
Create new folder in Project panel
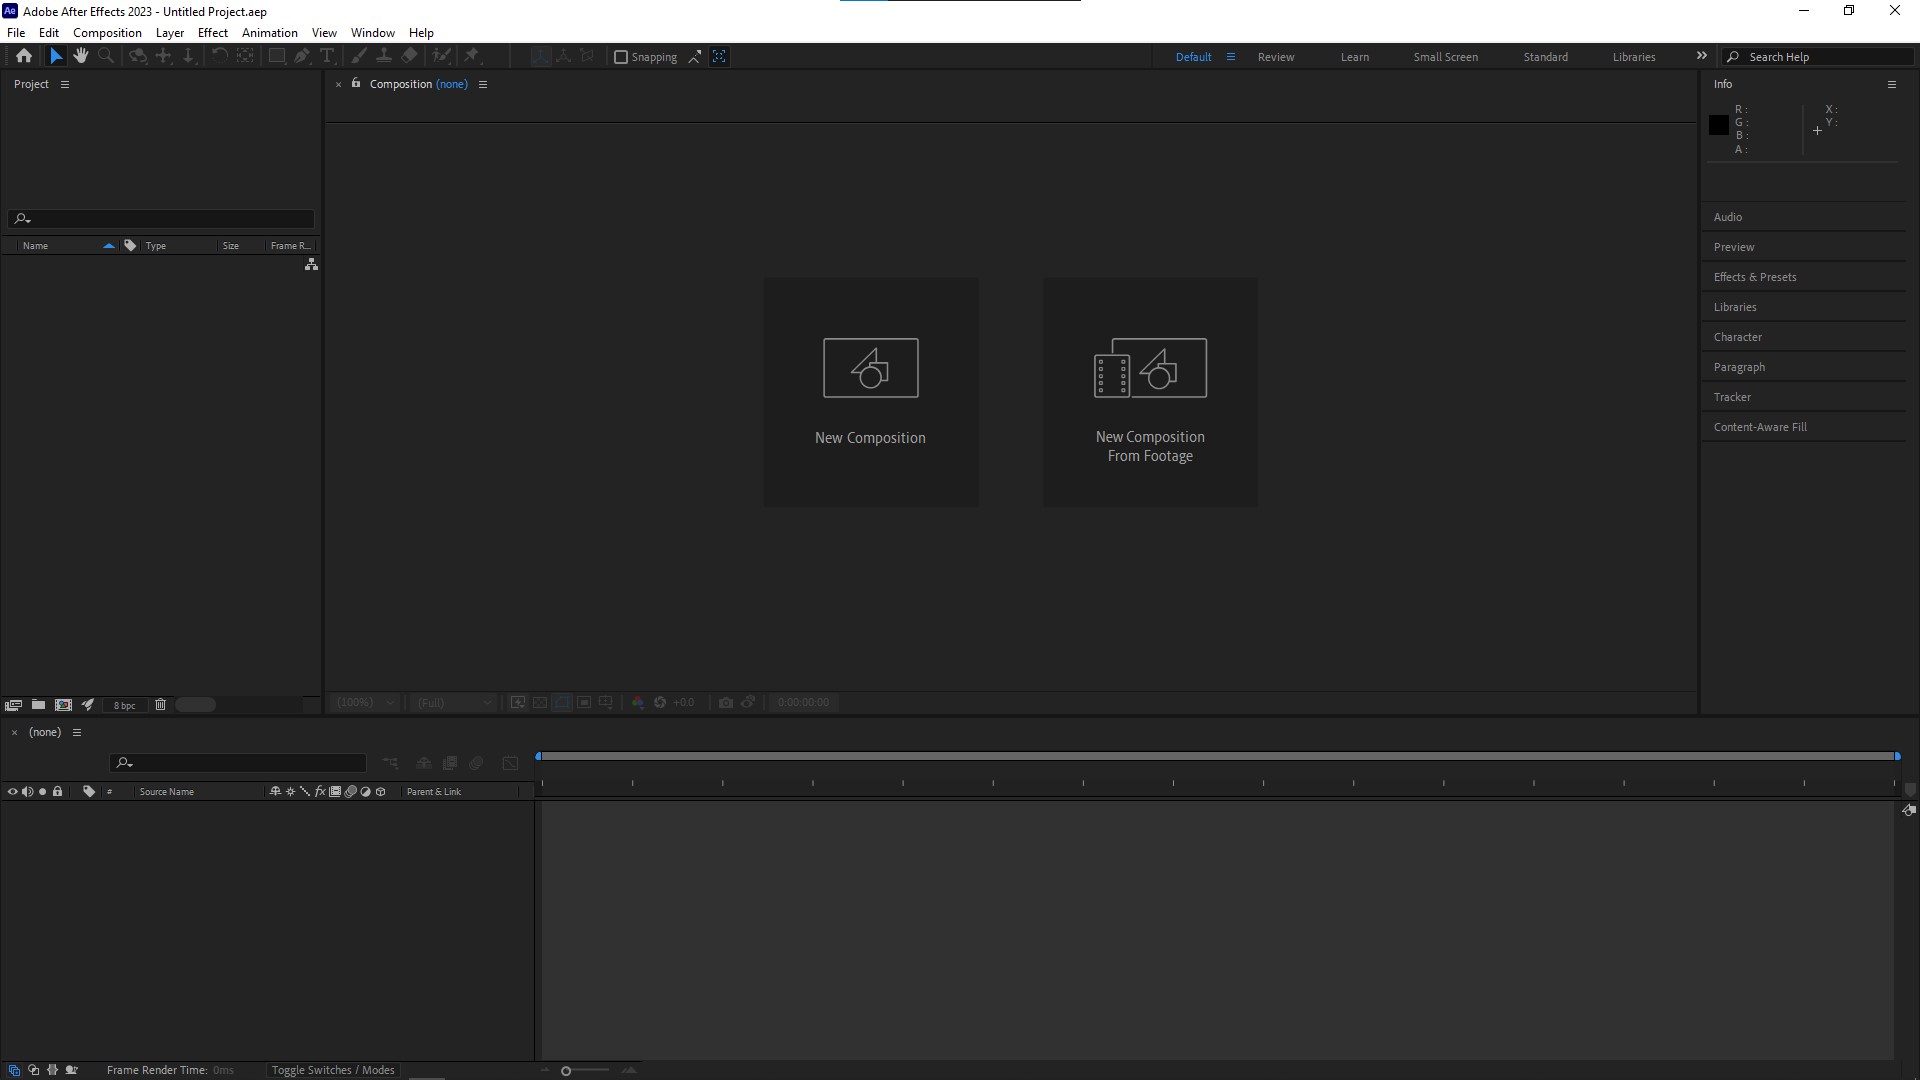pyautogui.click(x=38, y=705)
